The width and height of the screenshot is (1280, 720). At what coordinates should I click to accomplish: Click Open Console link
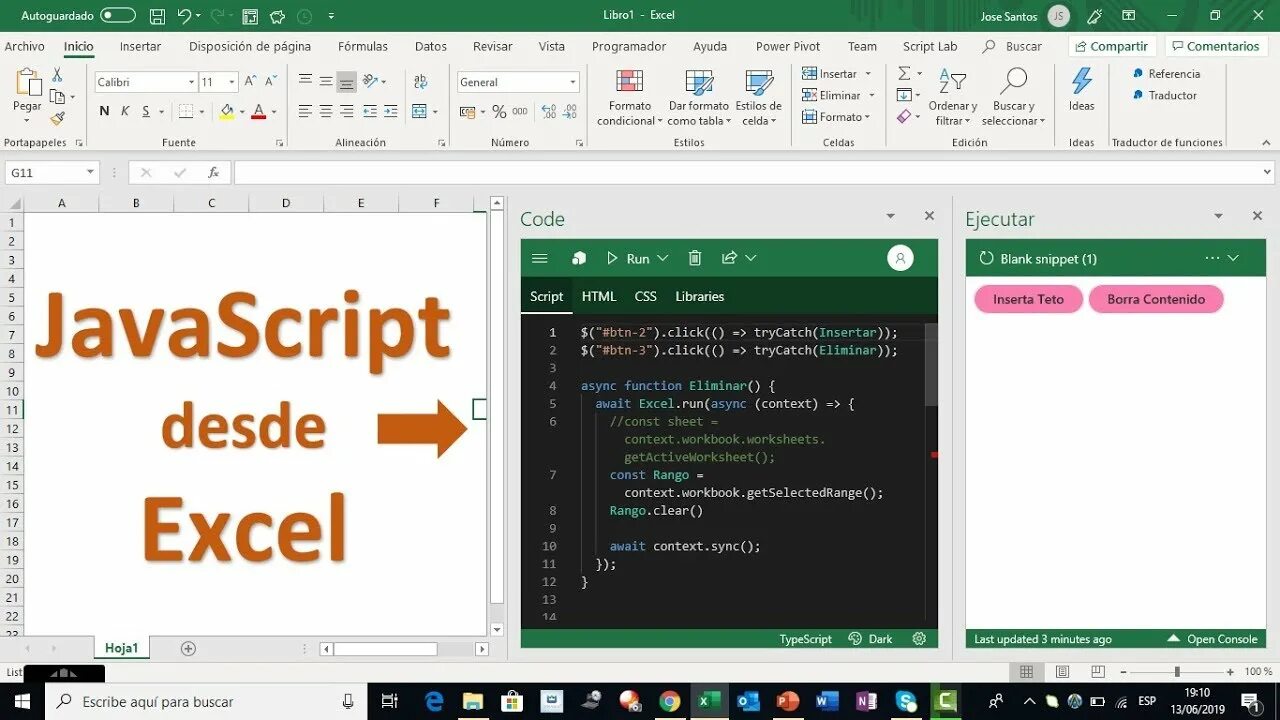pyautogui.click(x=1212, y=639)
